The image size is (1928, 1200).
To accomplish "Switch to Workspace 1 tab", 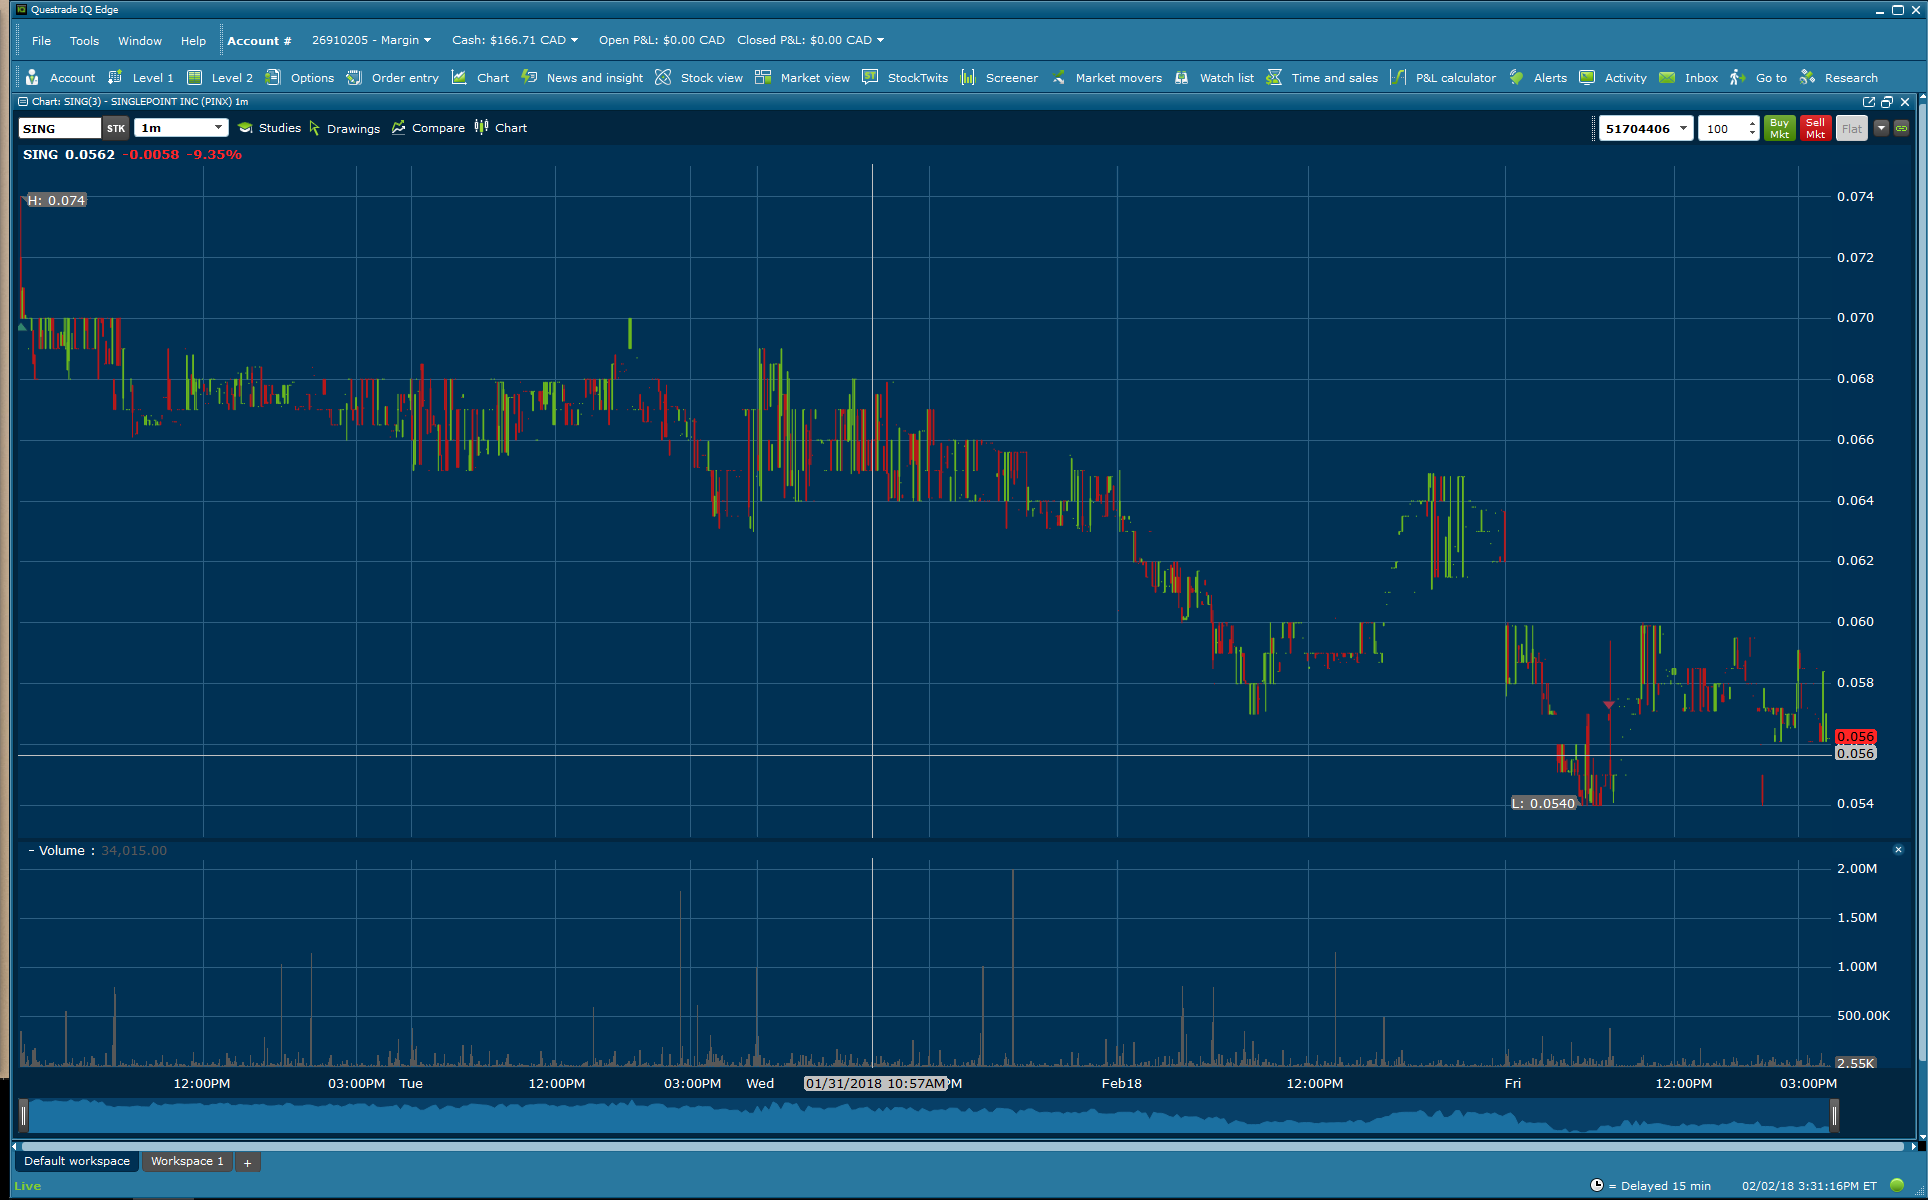I will tap(187, 1161).
